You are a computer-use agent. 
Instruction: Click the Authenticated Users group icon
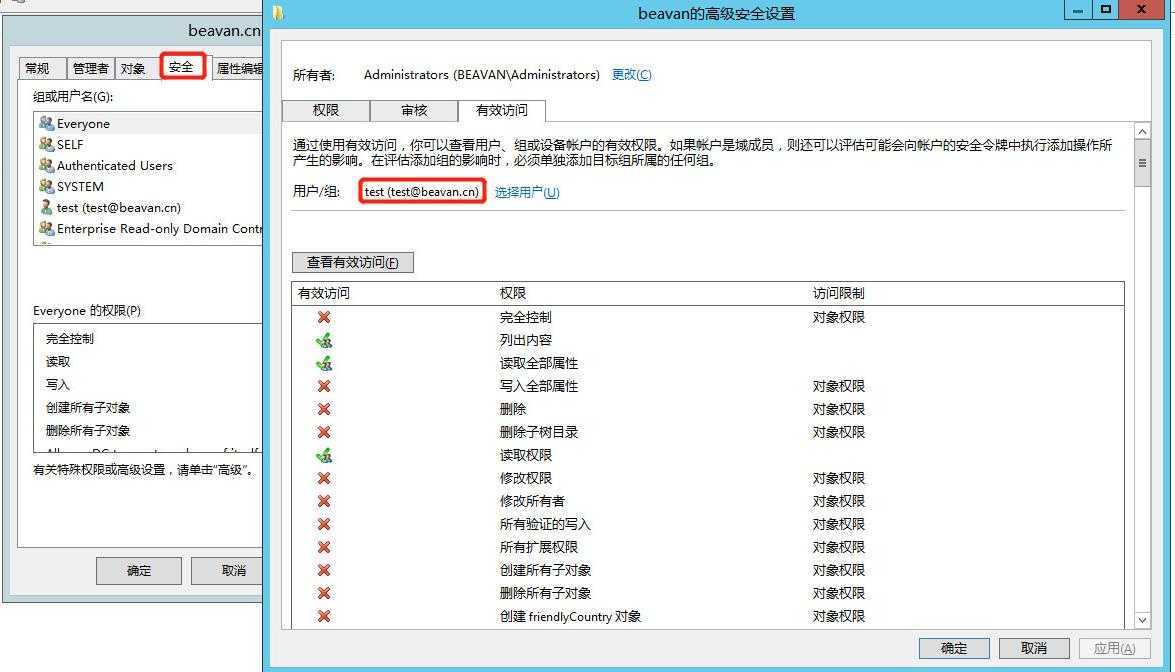click(46, 165)
